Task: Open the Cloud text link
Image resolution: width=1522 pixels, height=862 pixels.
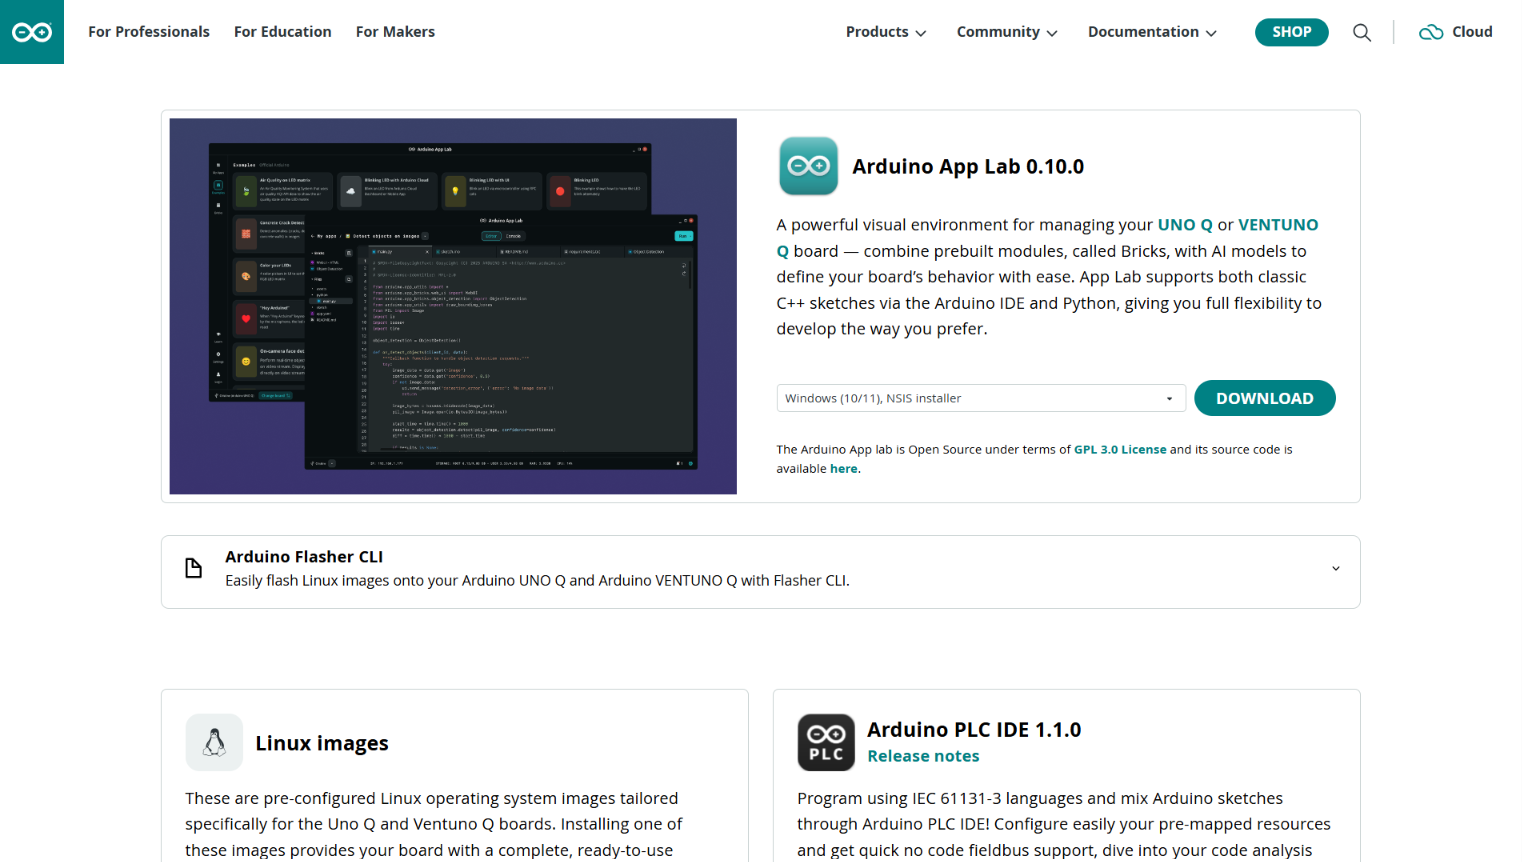Action: (x=1472, y=32)
